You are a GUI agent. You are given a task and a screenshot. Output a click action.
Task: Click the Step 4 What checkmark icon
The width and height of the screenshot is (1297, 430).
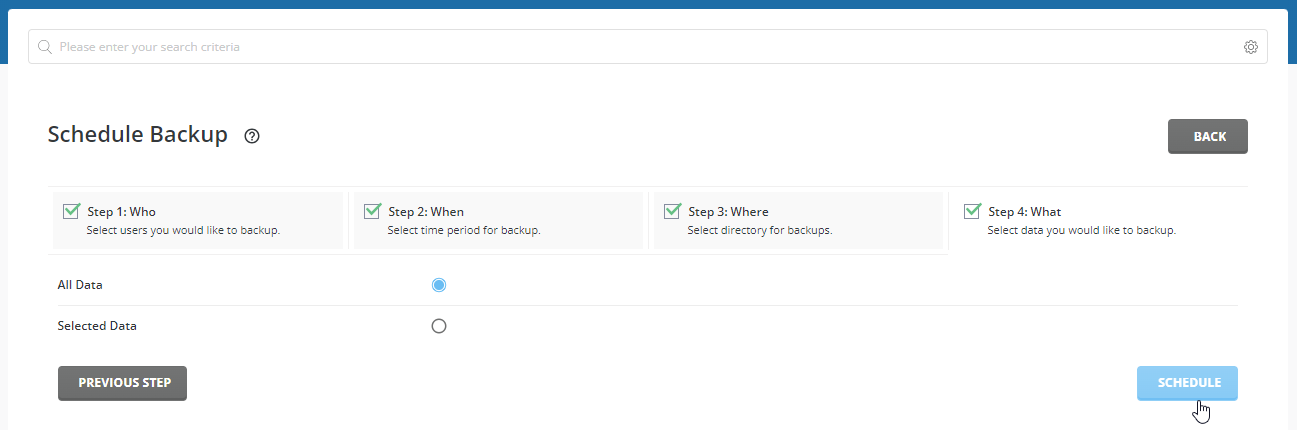pos(972,211)
